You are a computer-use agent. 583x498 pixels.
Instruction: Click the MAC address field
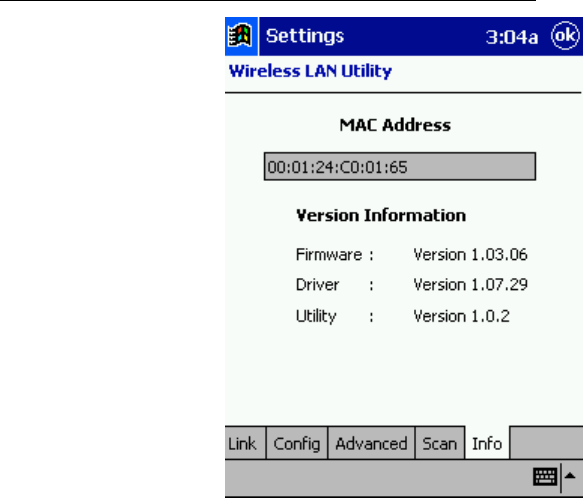coord(400,166)
